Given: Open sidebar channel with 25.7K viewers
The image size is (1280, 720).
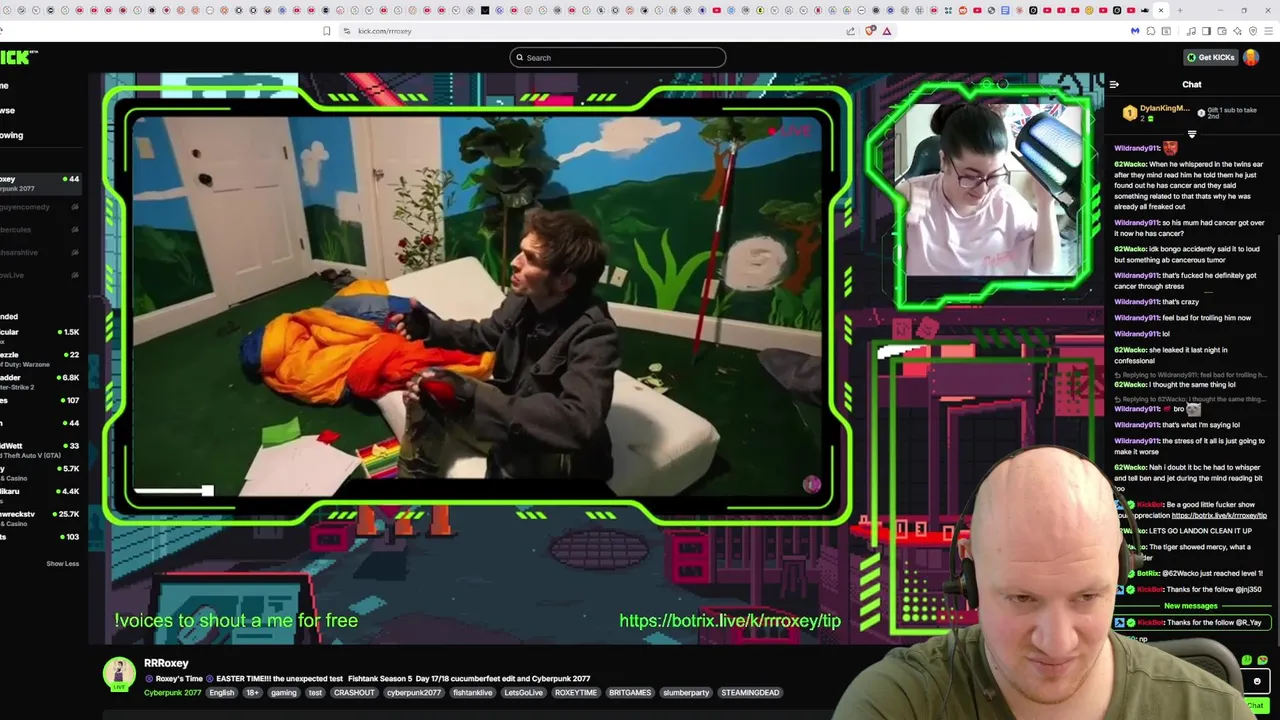Looking at the screenshot, I should (40, 518).
